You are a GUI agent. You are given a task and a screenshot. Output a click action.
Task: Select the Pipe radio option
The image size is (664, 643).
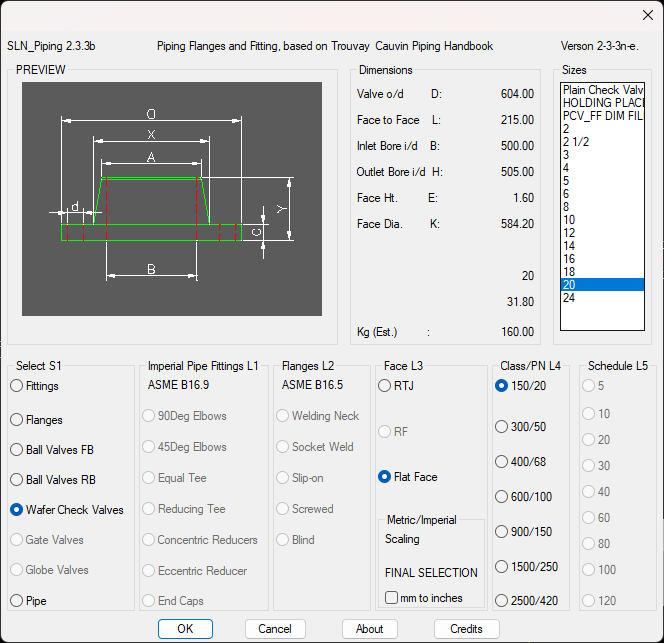[x=28, y=601]
